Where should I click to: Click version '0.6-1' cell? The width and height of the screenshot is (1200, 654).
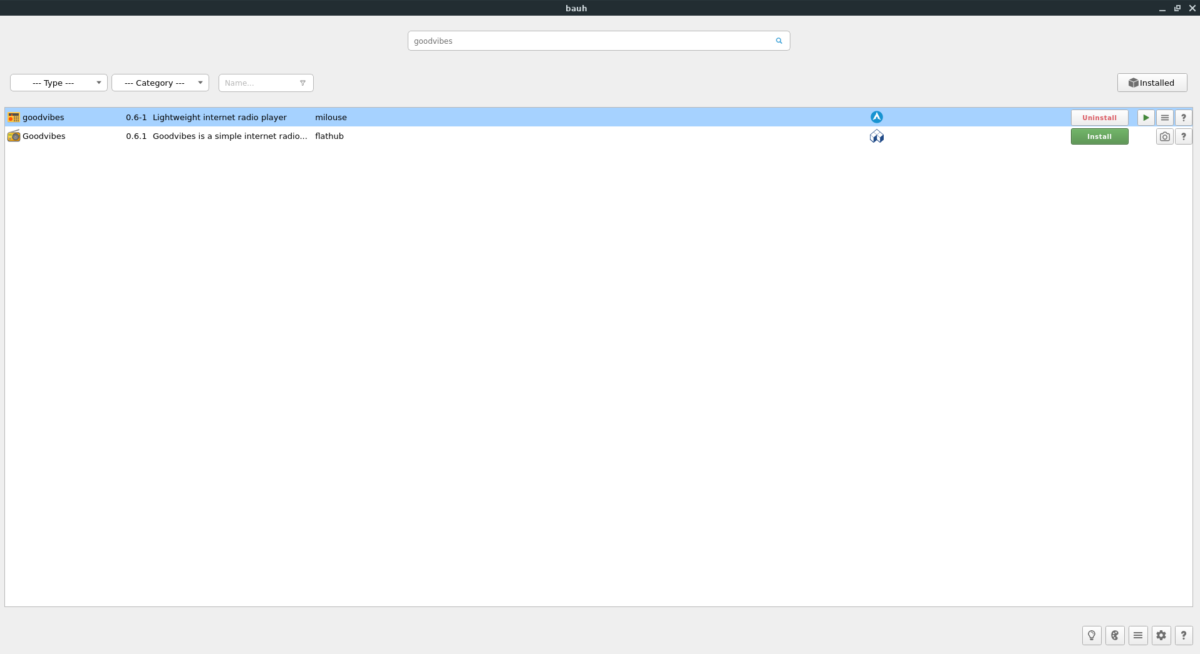[x=136, y=117]
